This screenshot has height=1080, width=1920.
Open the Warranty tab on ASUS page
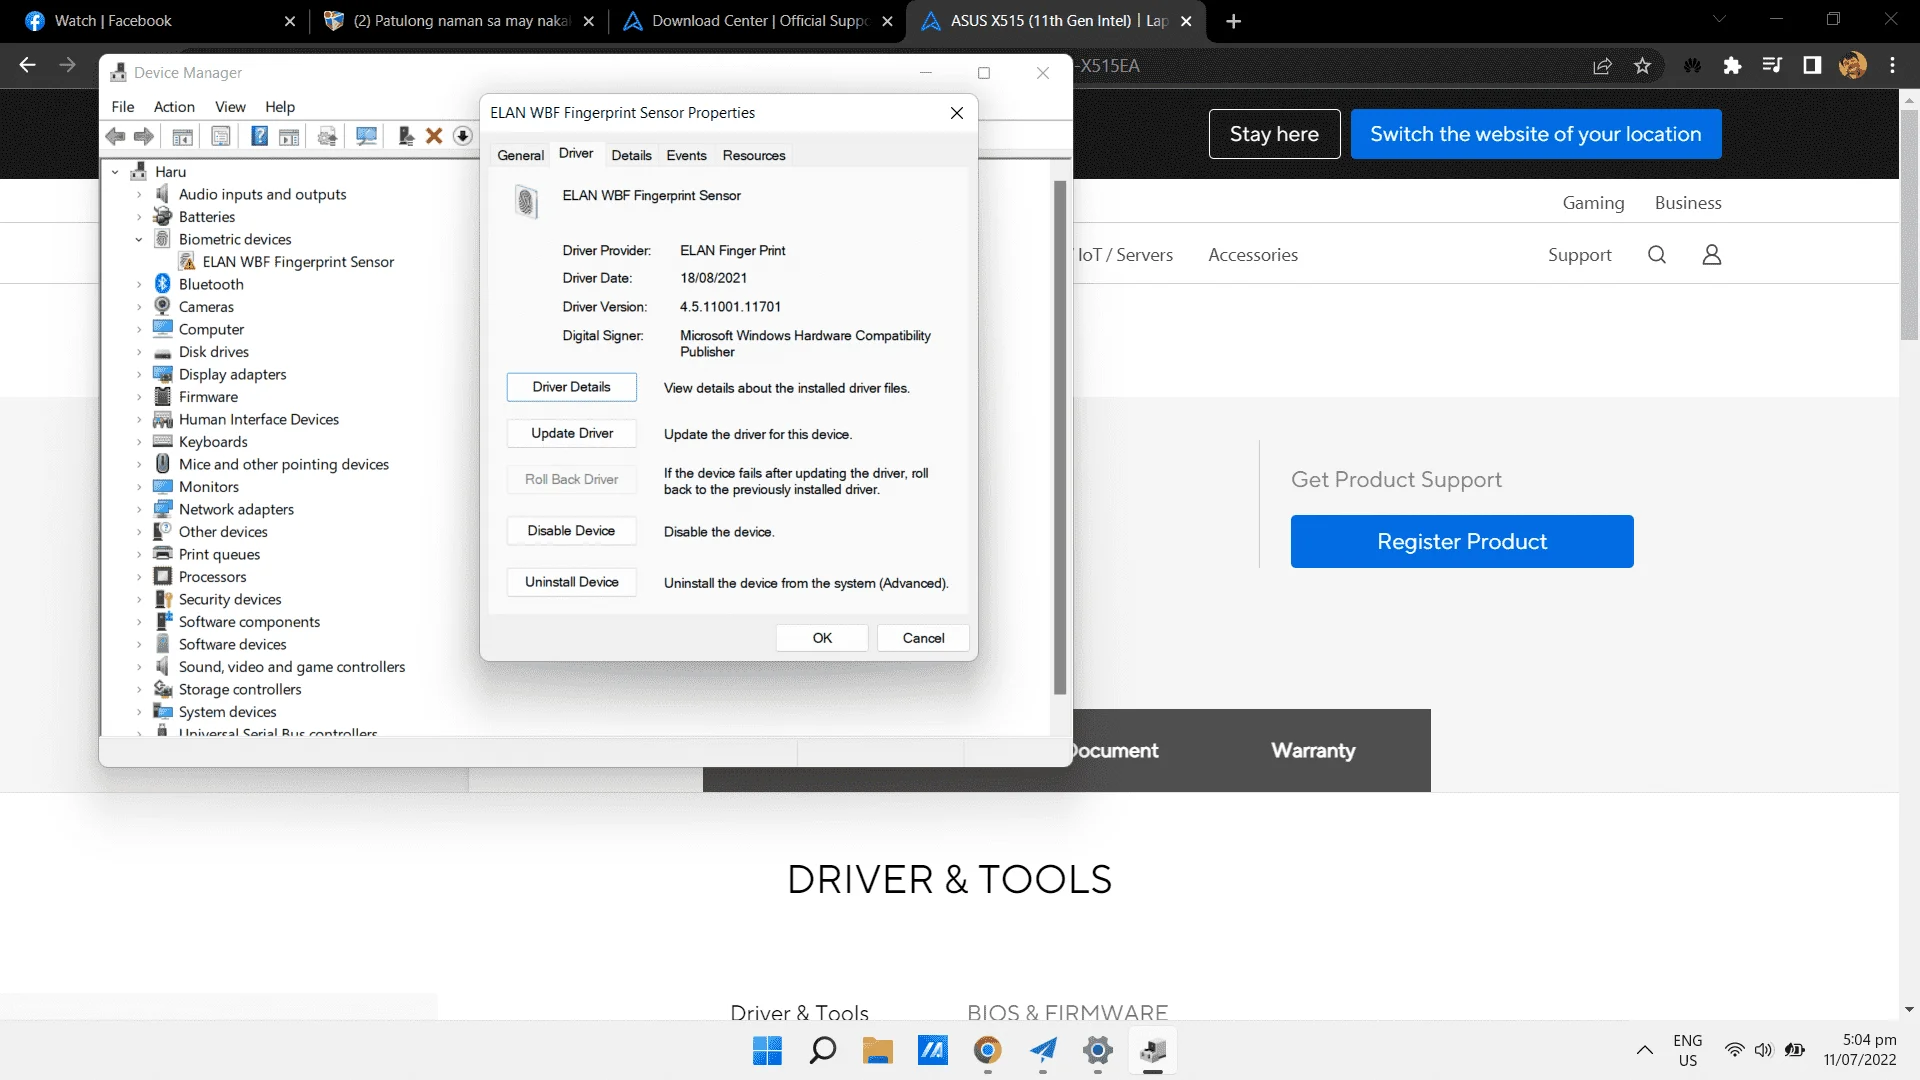[1313, 751]
